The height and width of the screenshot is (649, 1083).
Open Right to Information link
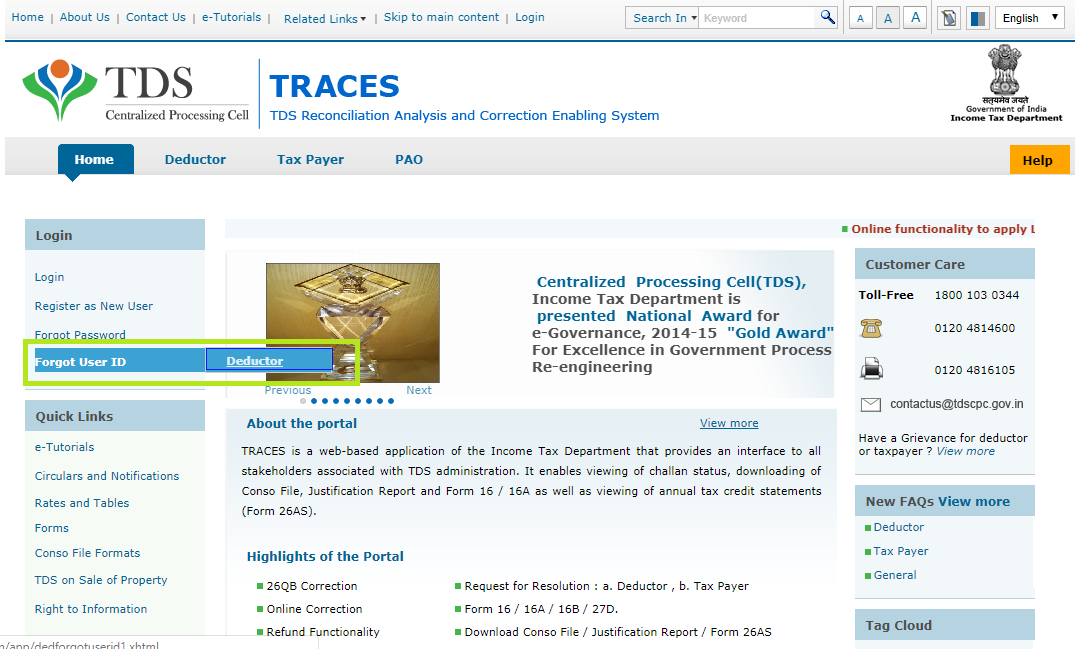click(91, 609)
